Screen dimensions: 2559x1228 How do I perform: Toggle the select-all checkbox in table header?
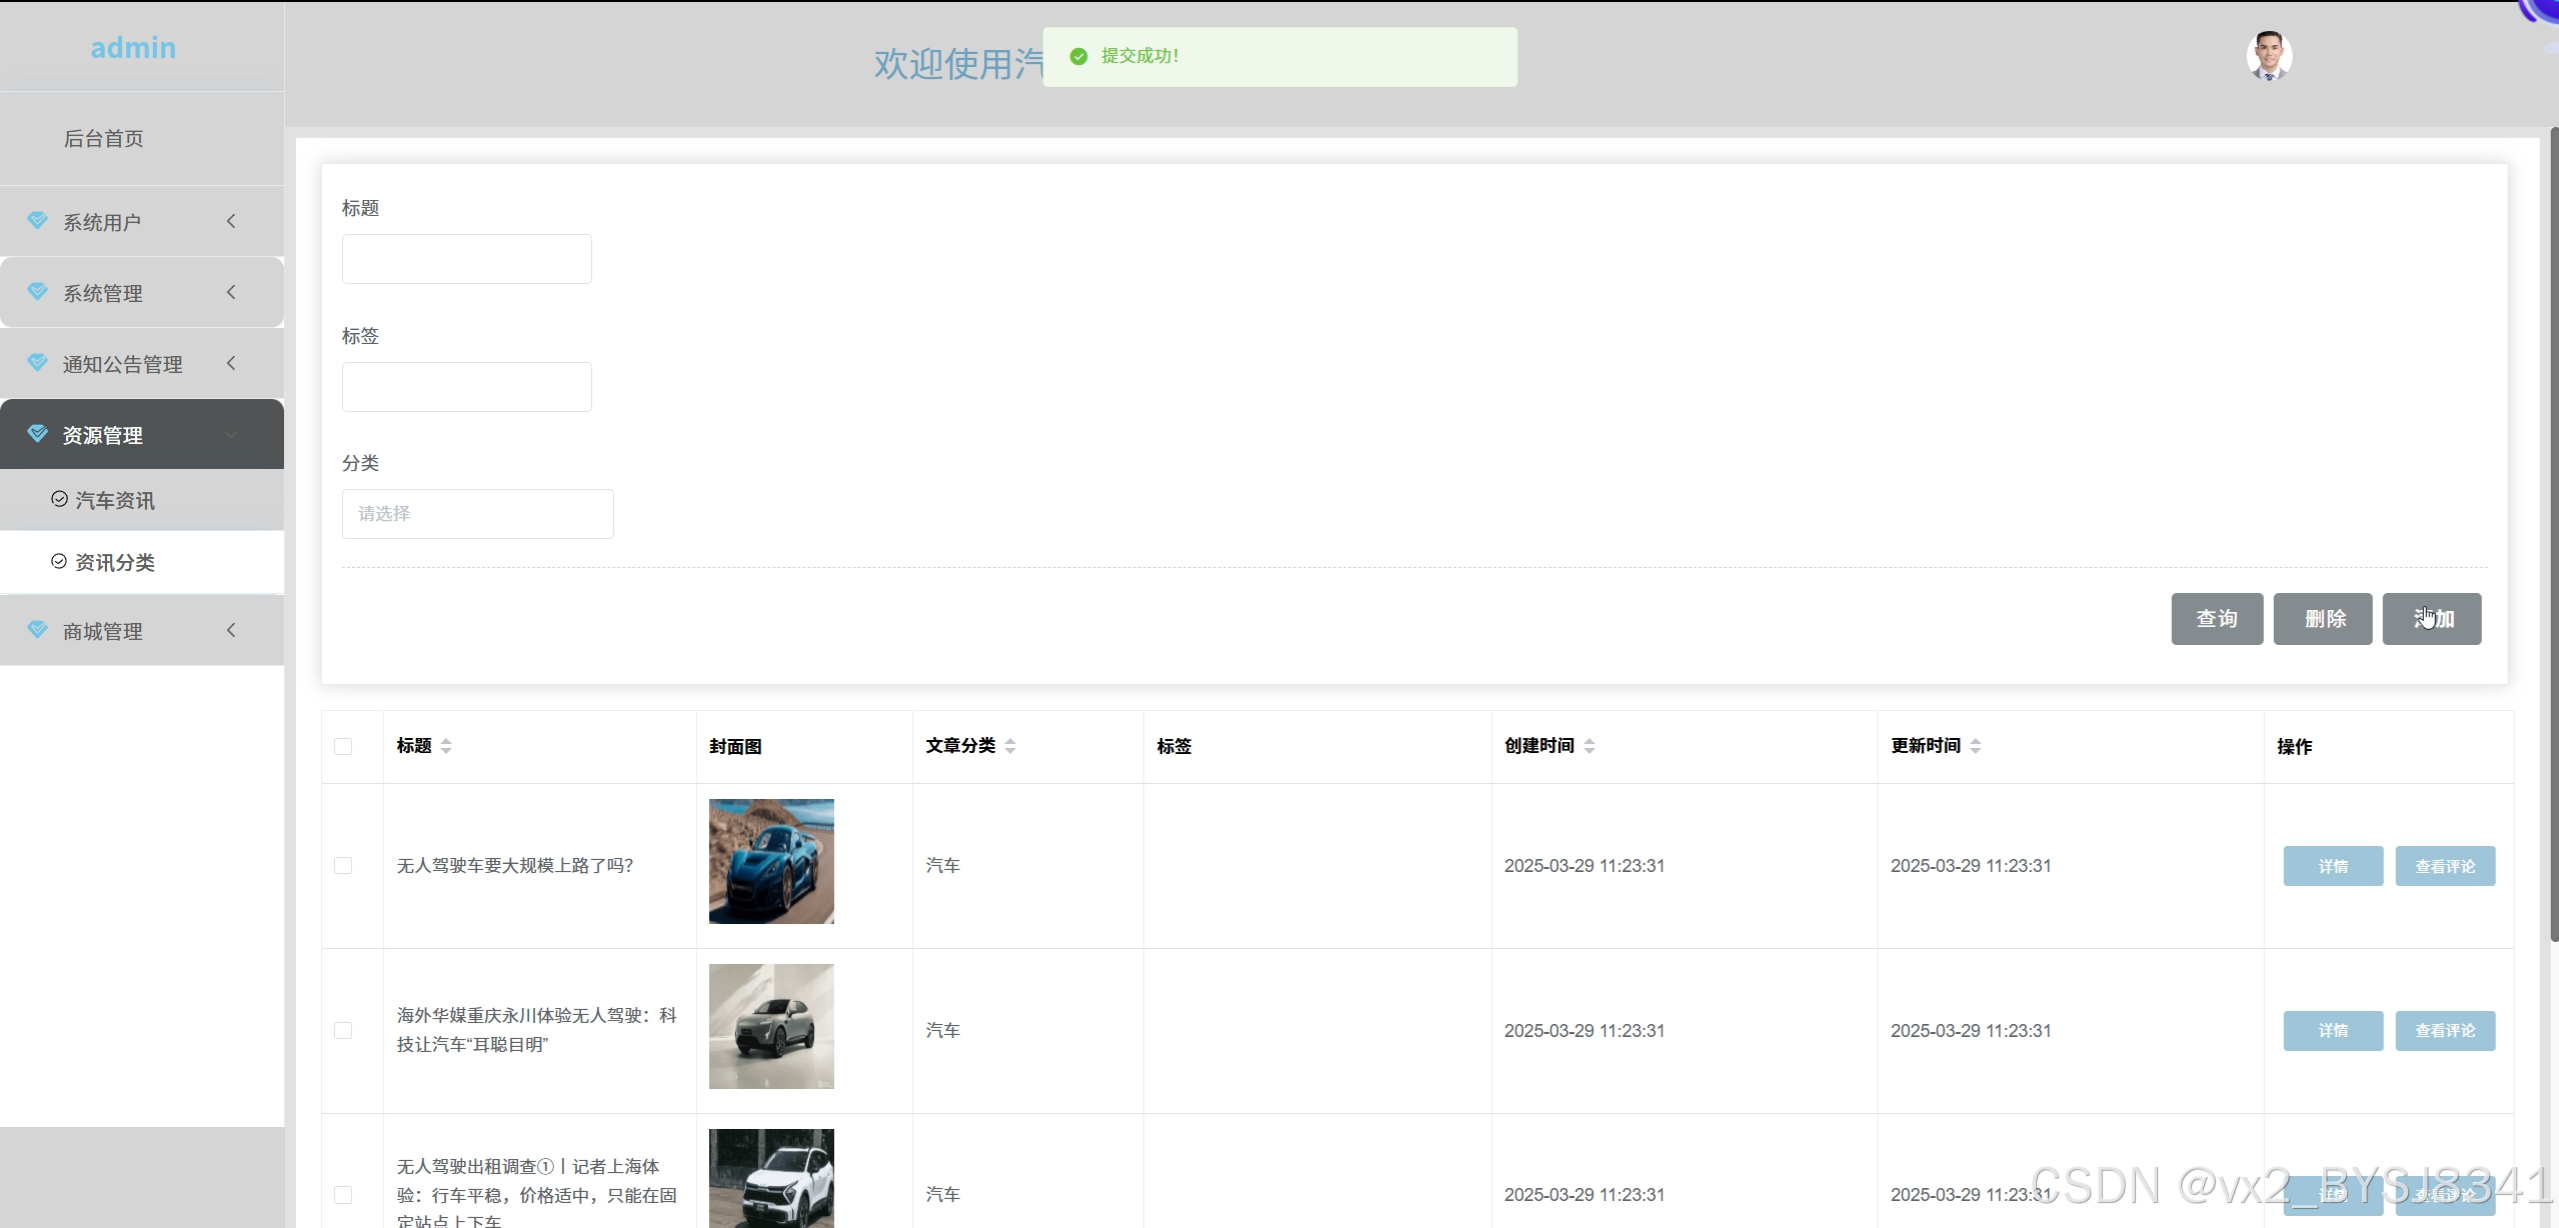pyautogui.click(x=343, y=747)
